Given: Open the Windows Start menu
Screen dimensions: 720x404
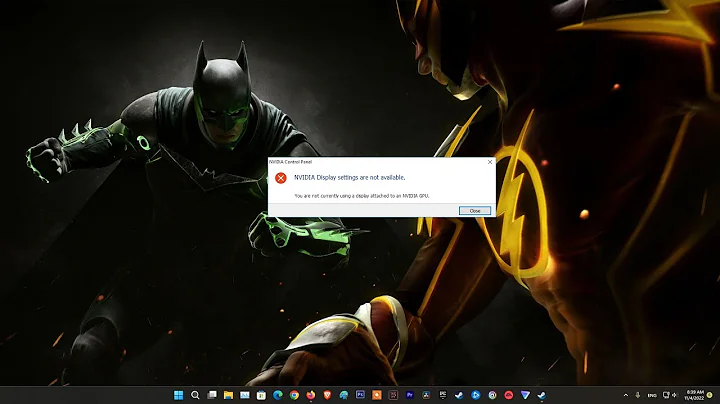Looking at the screenshot, I should tap(179, 395).
